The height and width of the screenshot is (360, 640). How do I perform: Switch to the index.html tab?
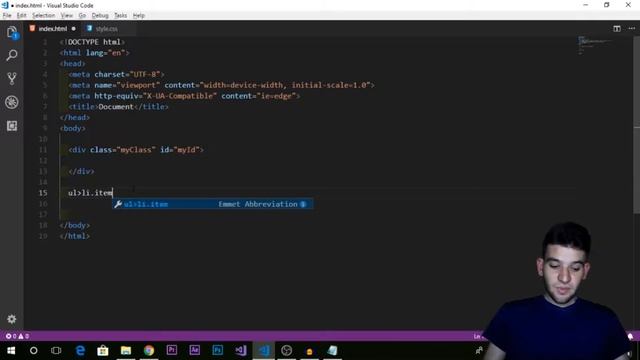click(x=52, y=29)
